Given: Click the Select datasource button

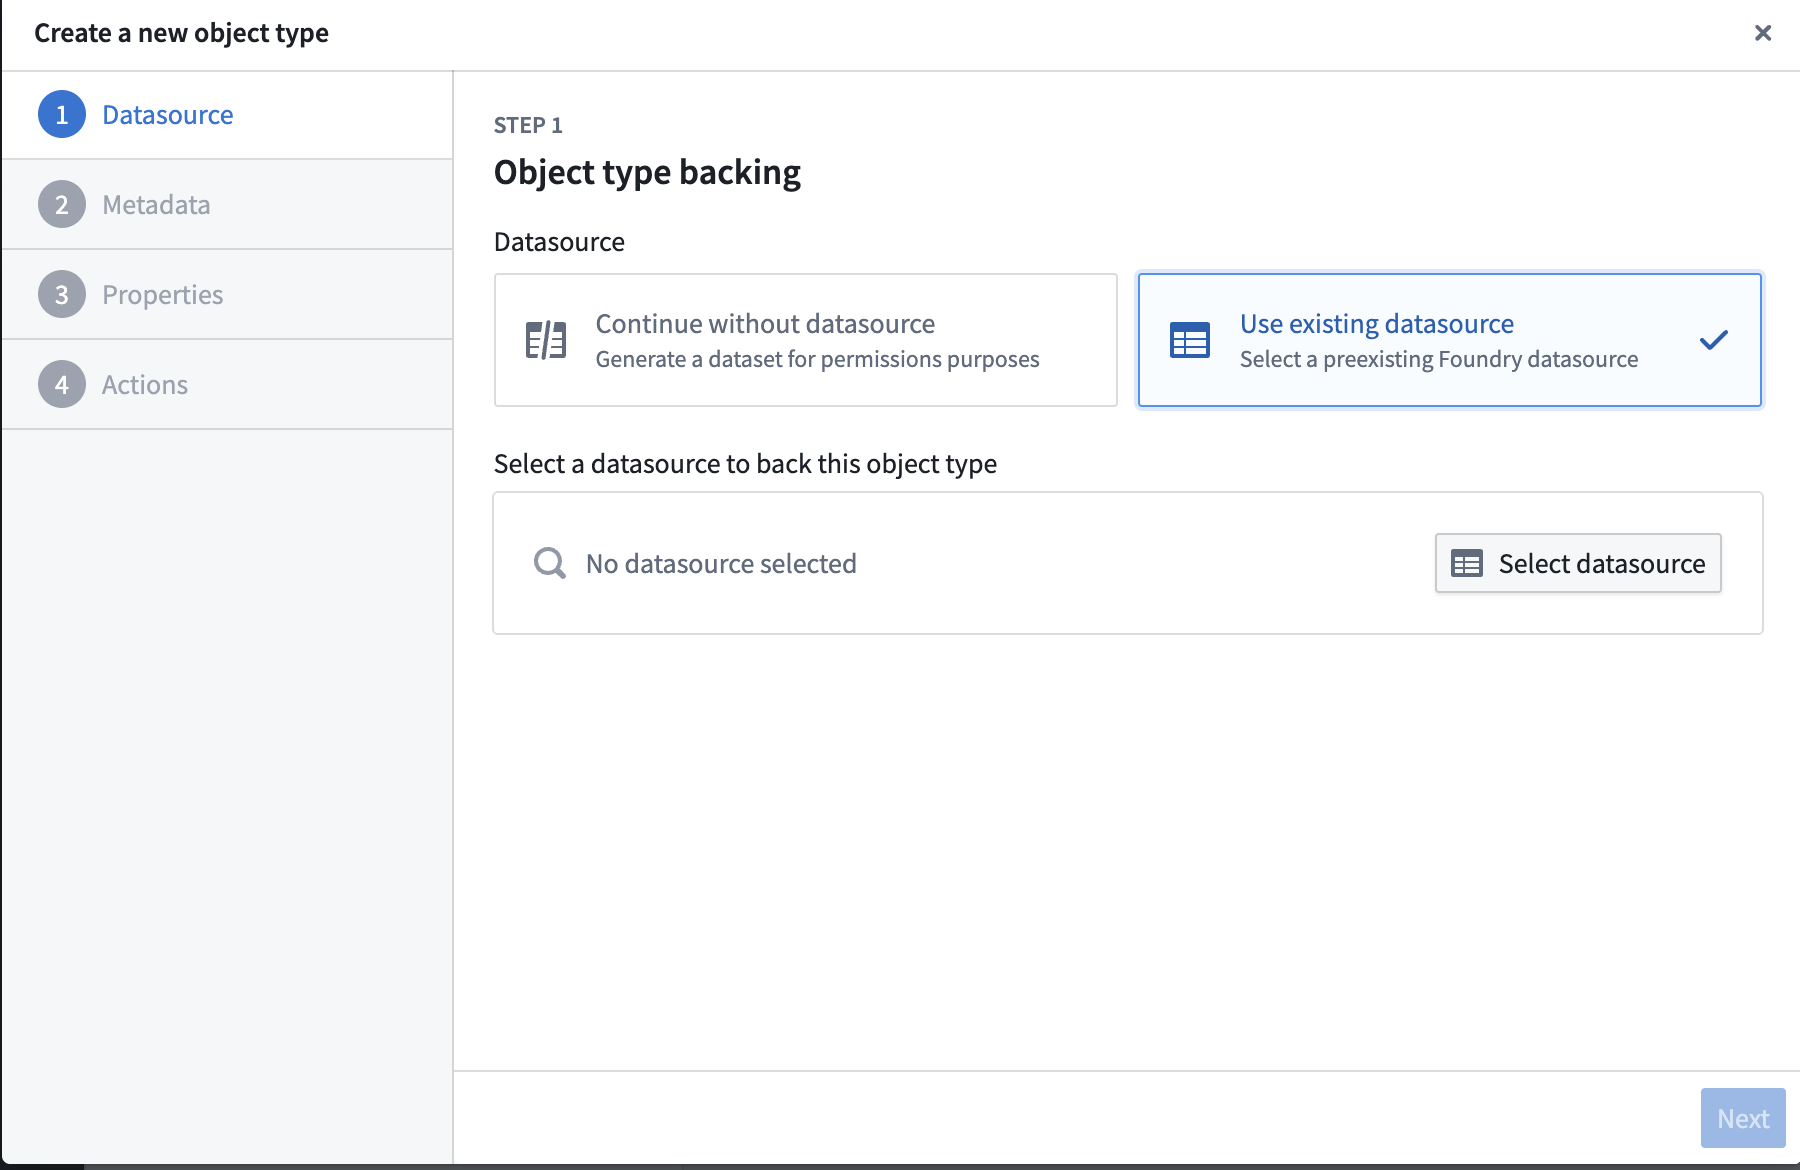Looking at the screenshot, I should 1578,563.
